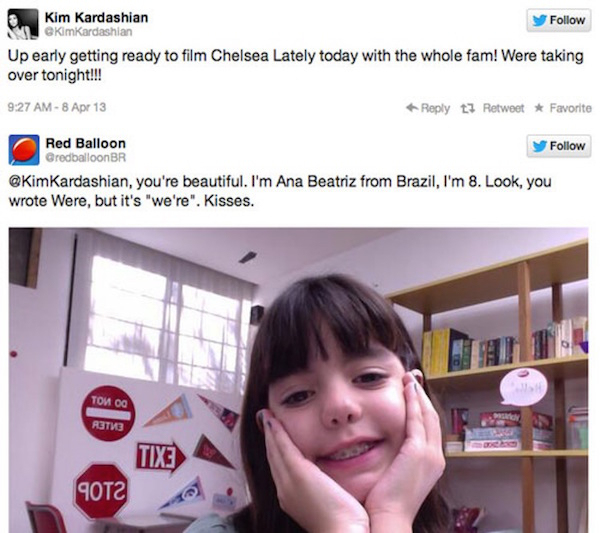Click the Reply arrow icon

click(412, 108)
